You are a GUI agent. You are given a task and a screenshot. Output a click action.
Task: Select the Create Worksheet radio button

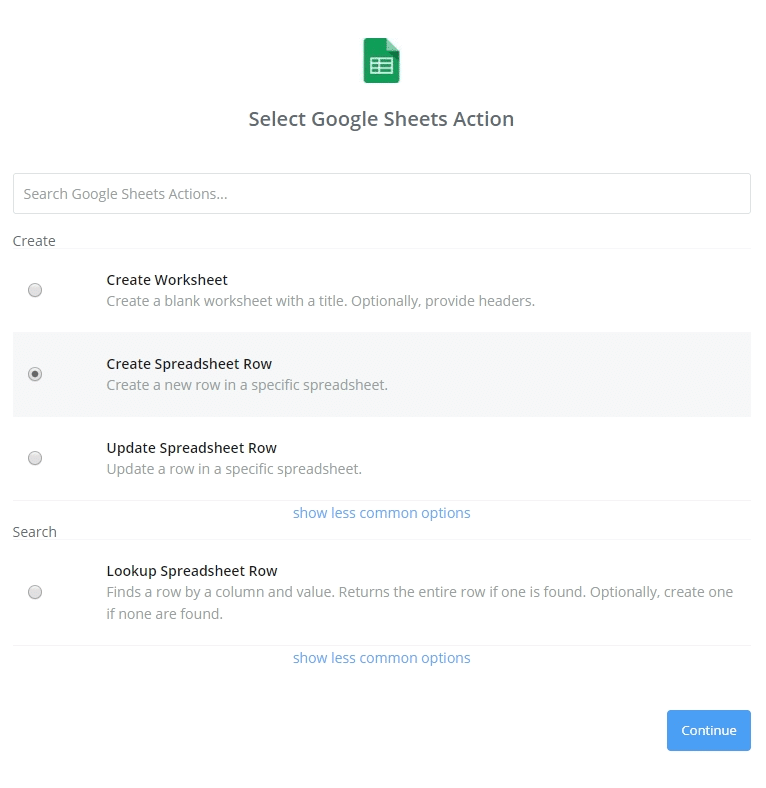35,290
